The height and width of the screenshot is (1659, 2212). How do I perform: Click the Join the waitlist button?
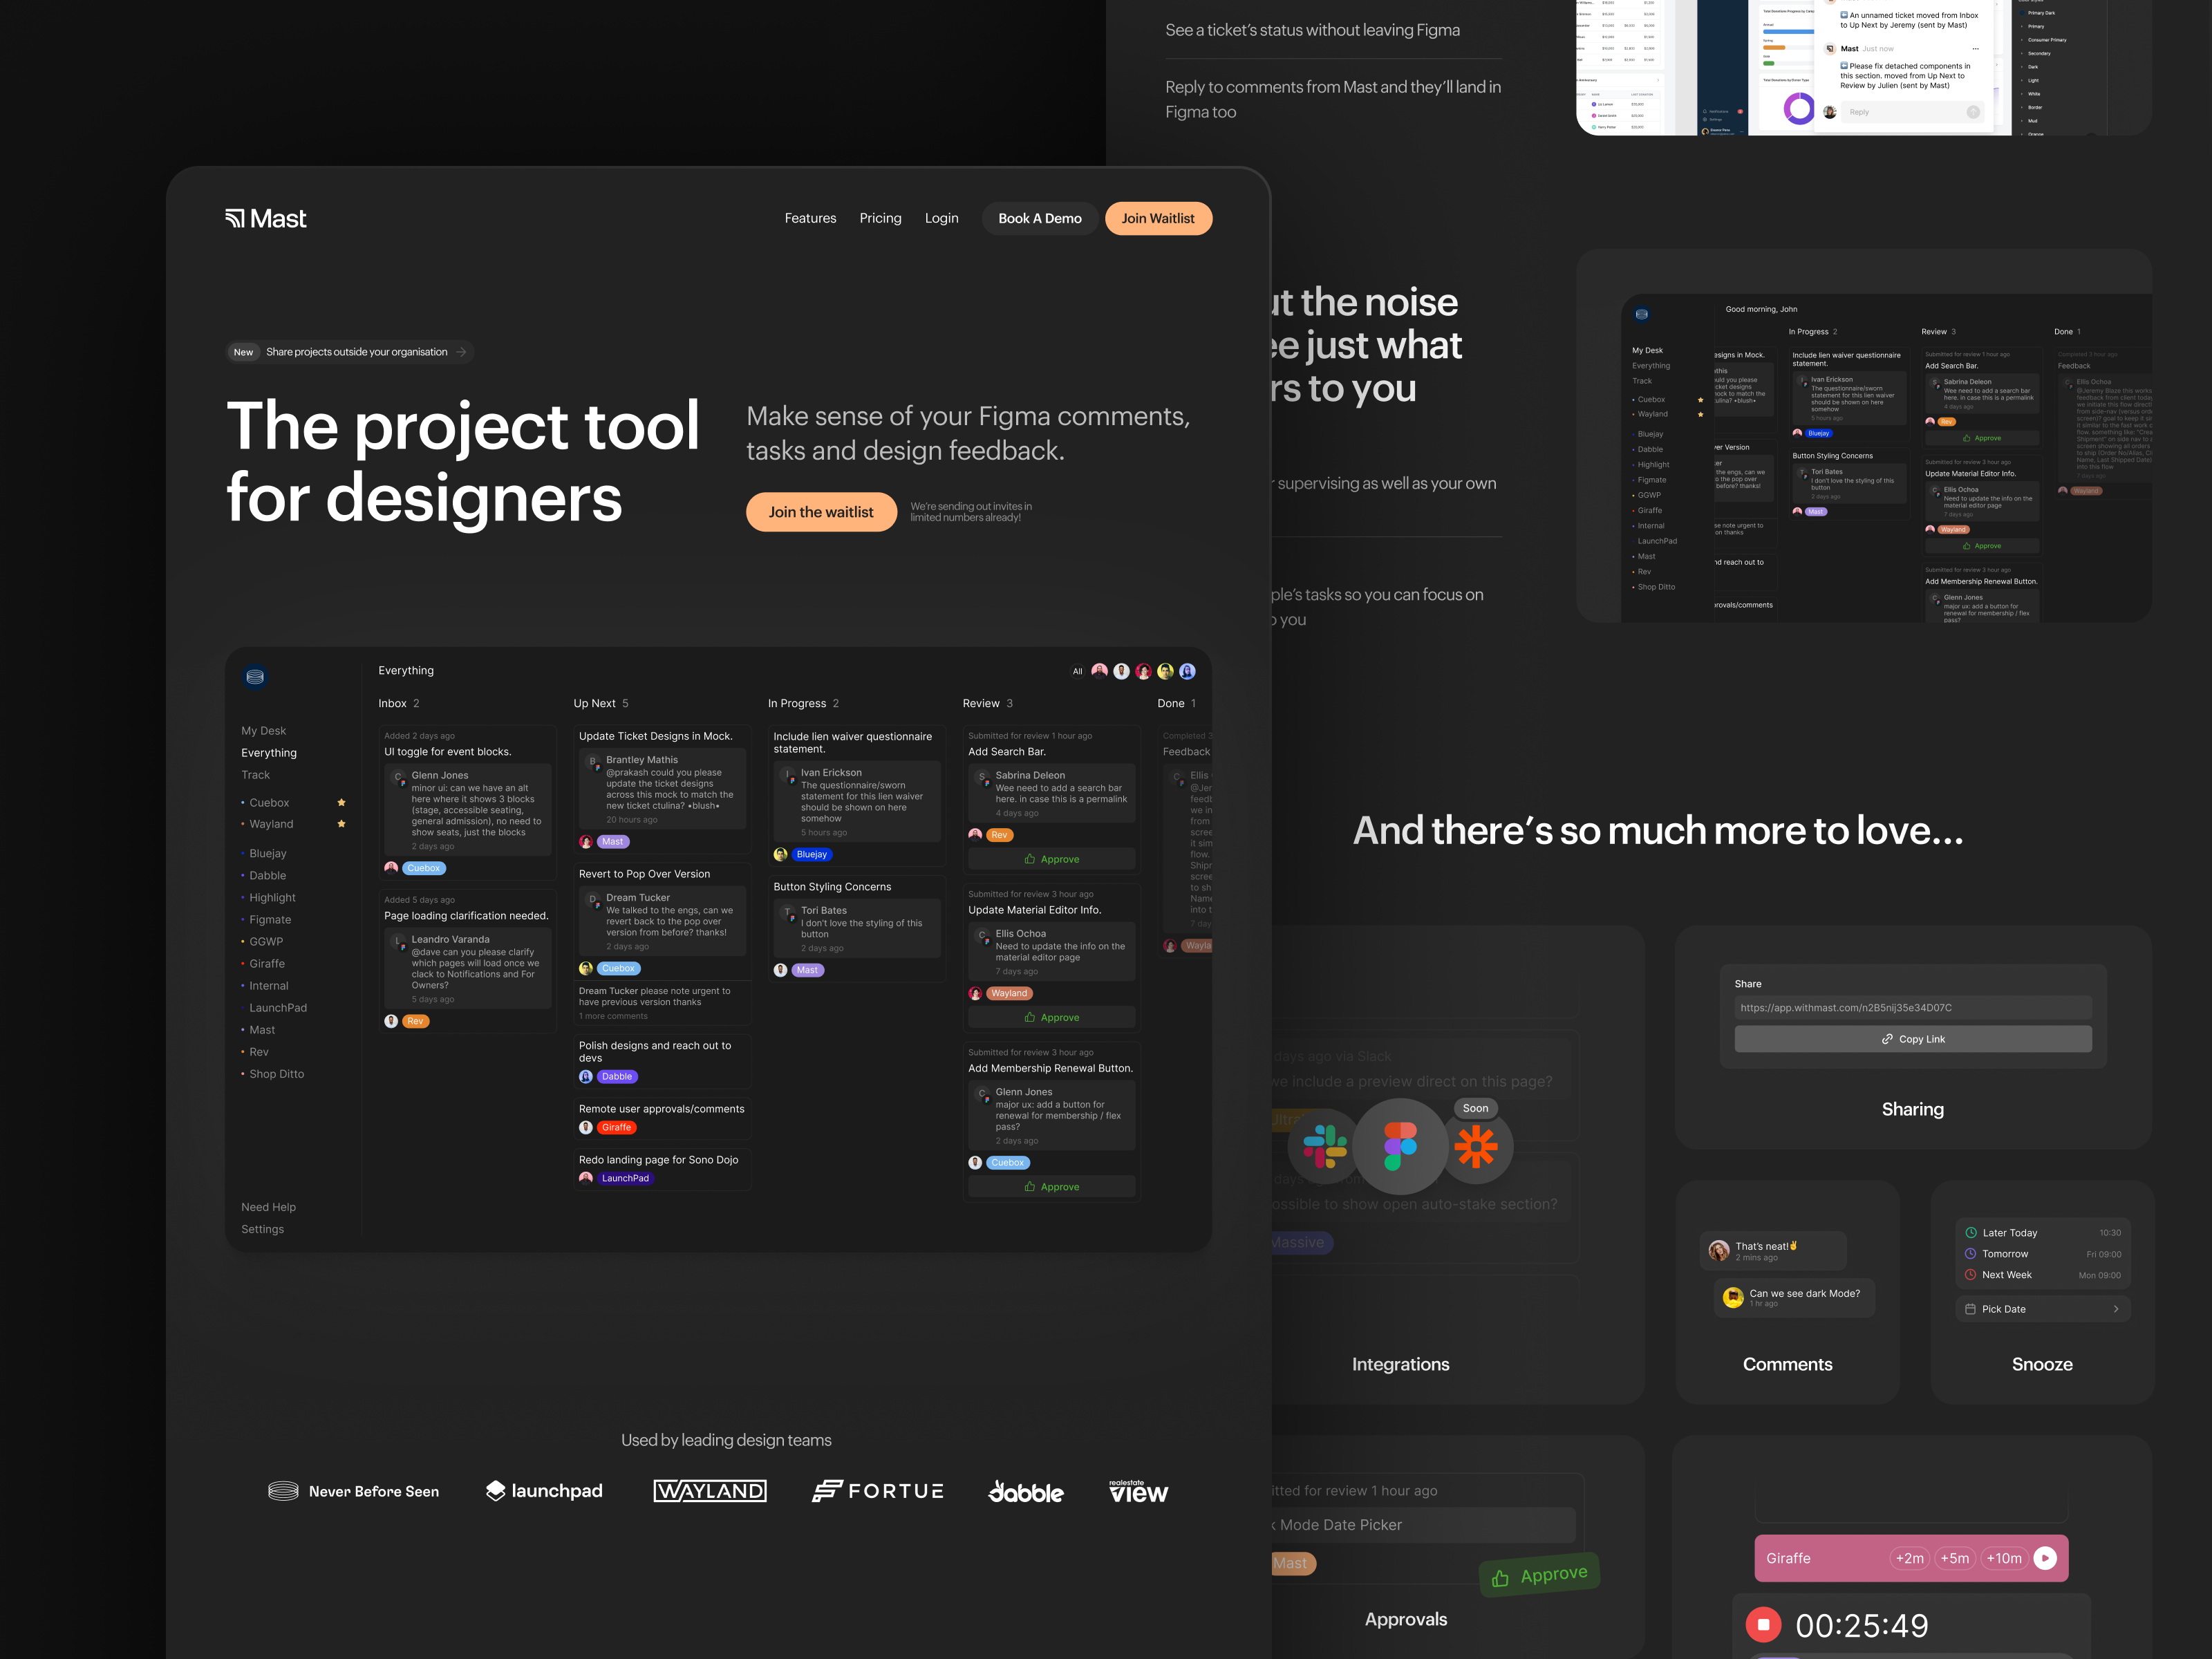[821, 511]
